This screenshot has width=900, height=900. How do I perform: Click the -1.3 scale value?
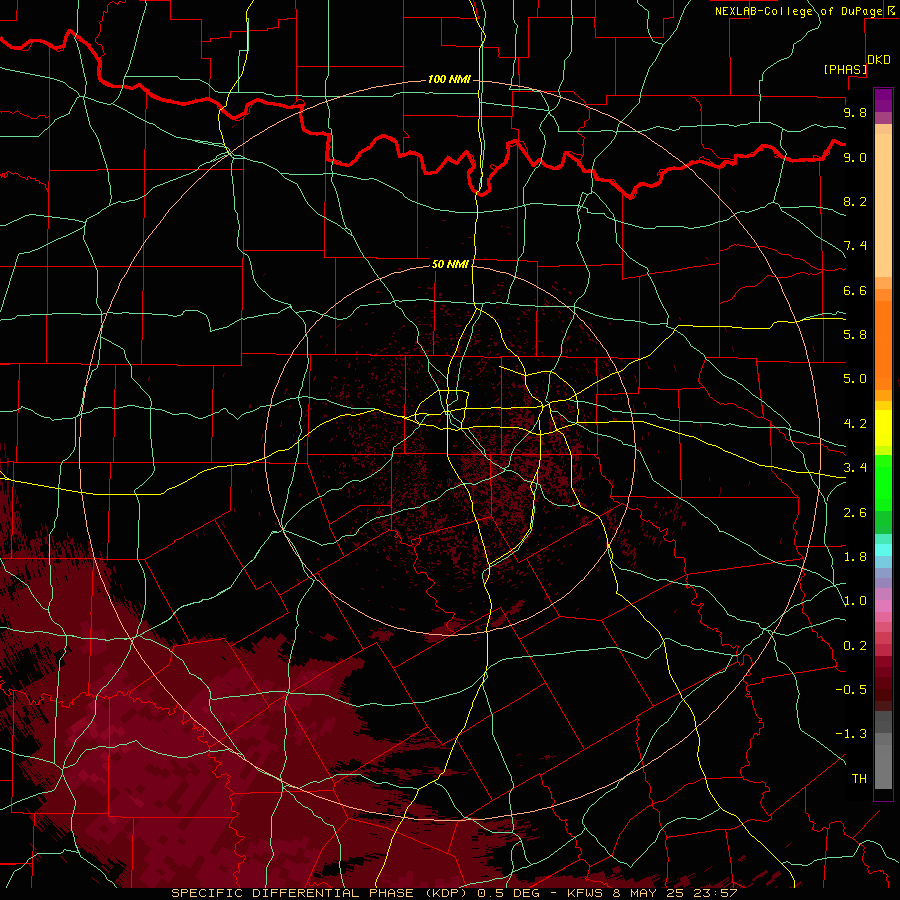(851, 734)
